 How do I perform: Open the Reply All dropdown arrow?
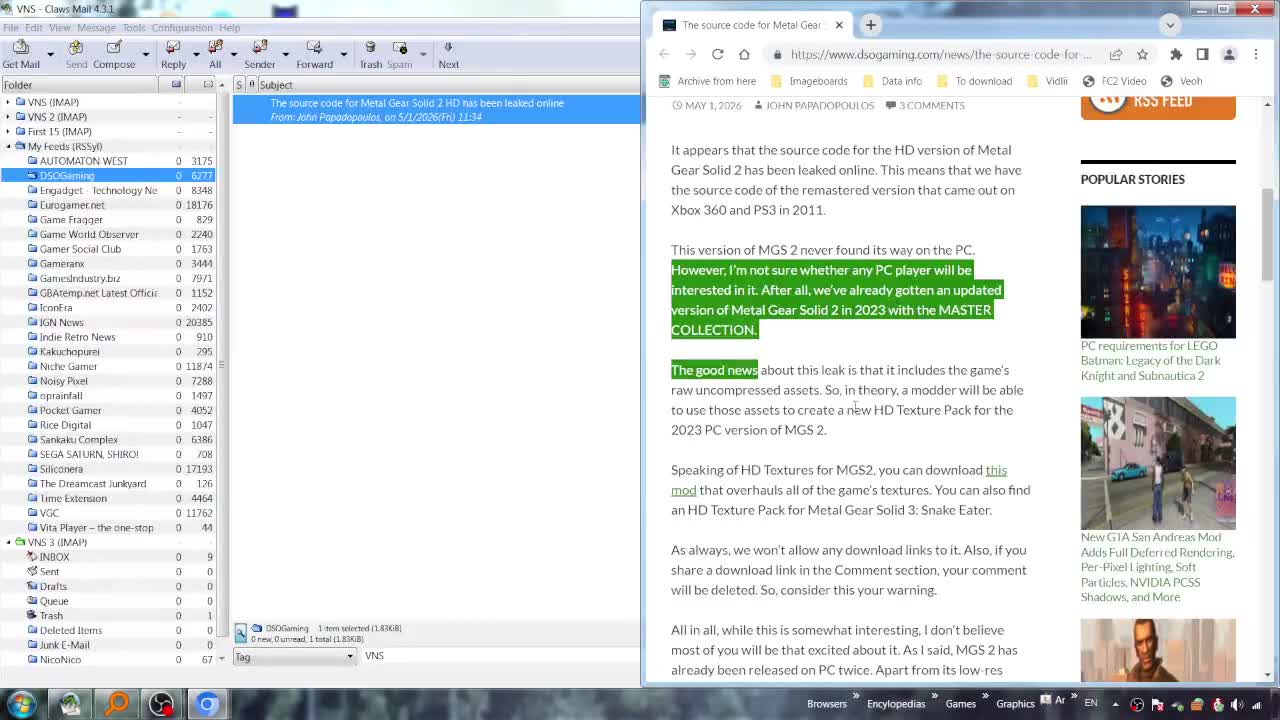coord(233,54)
